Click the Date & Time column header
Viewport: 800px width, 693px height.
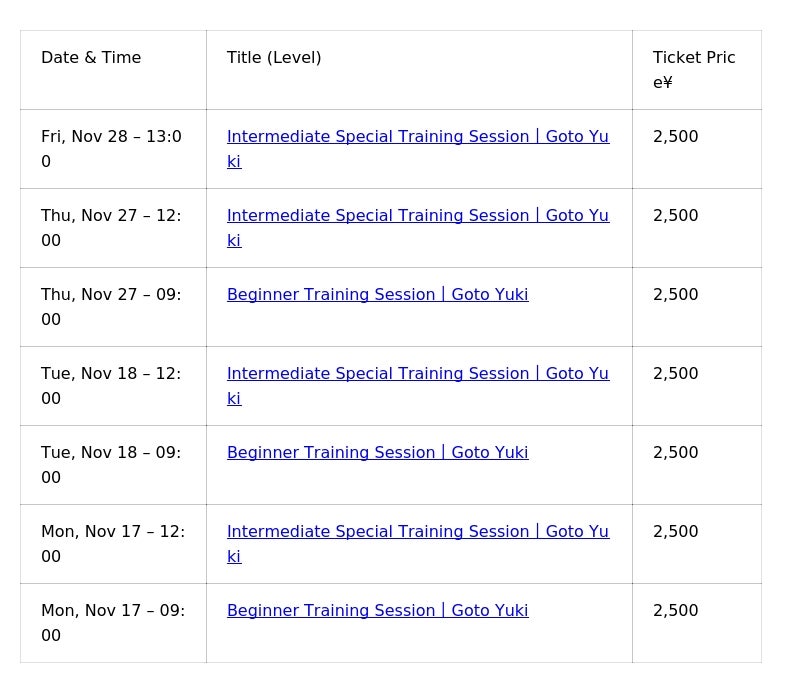91,58
